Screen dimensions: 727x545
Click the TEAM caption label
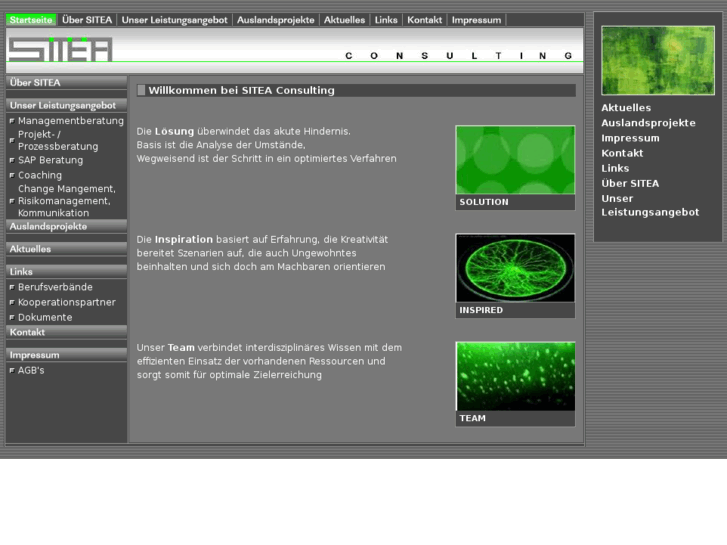pyautogui.click(x=472, y=418)
